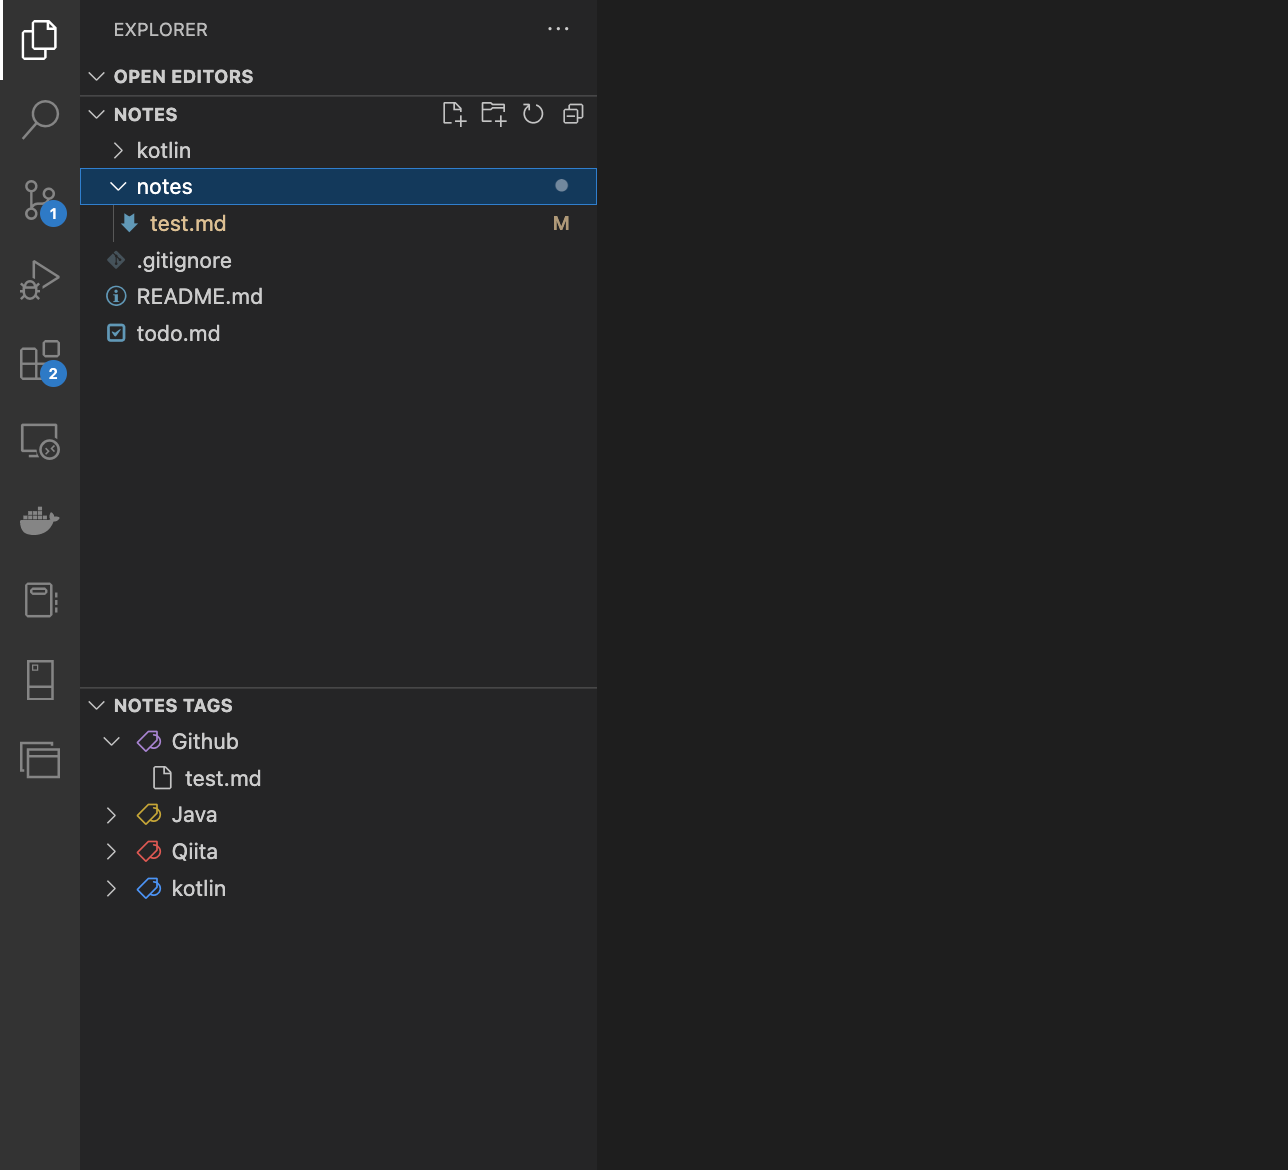Screen dimensions: 1288x1170
Task: Open the Run and Debug view
Action: (39, 280)
